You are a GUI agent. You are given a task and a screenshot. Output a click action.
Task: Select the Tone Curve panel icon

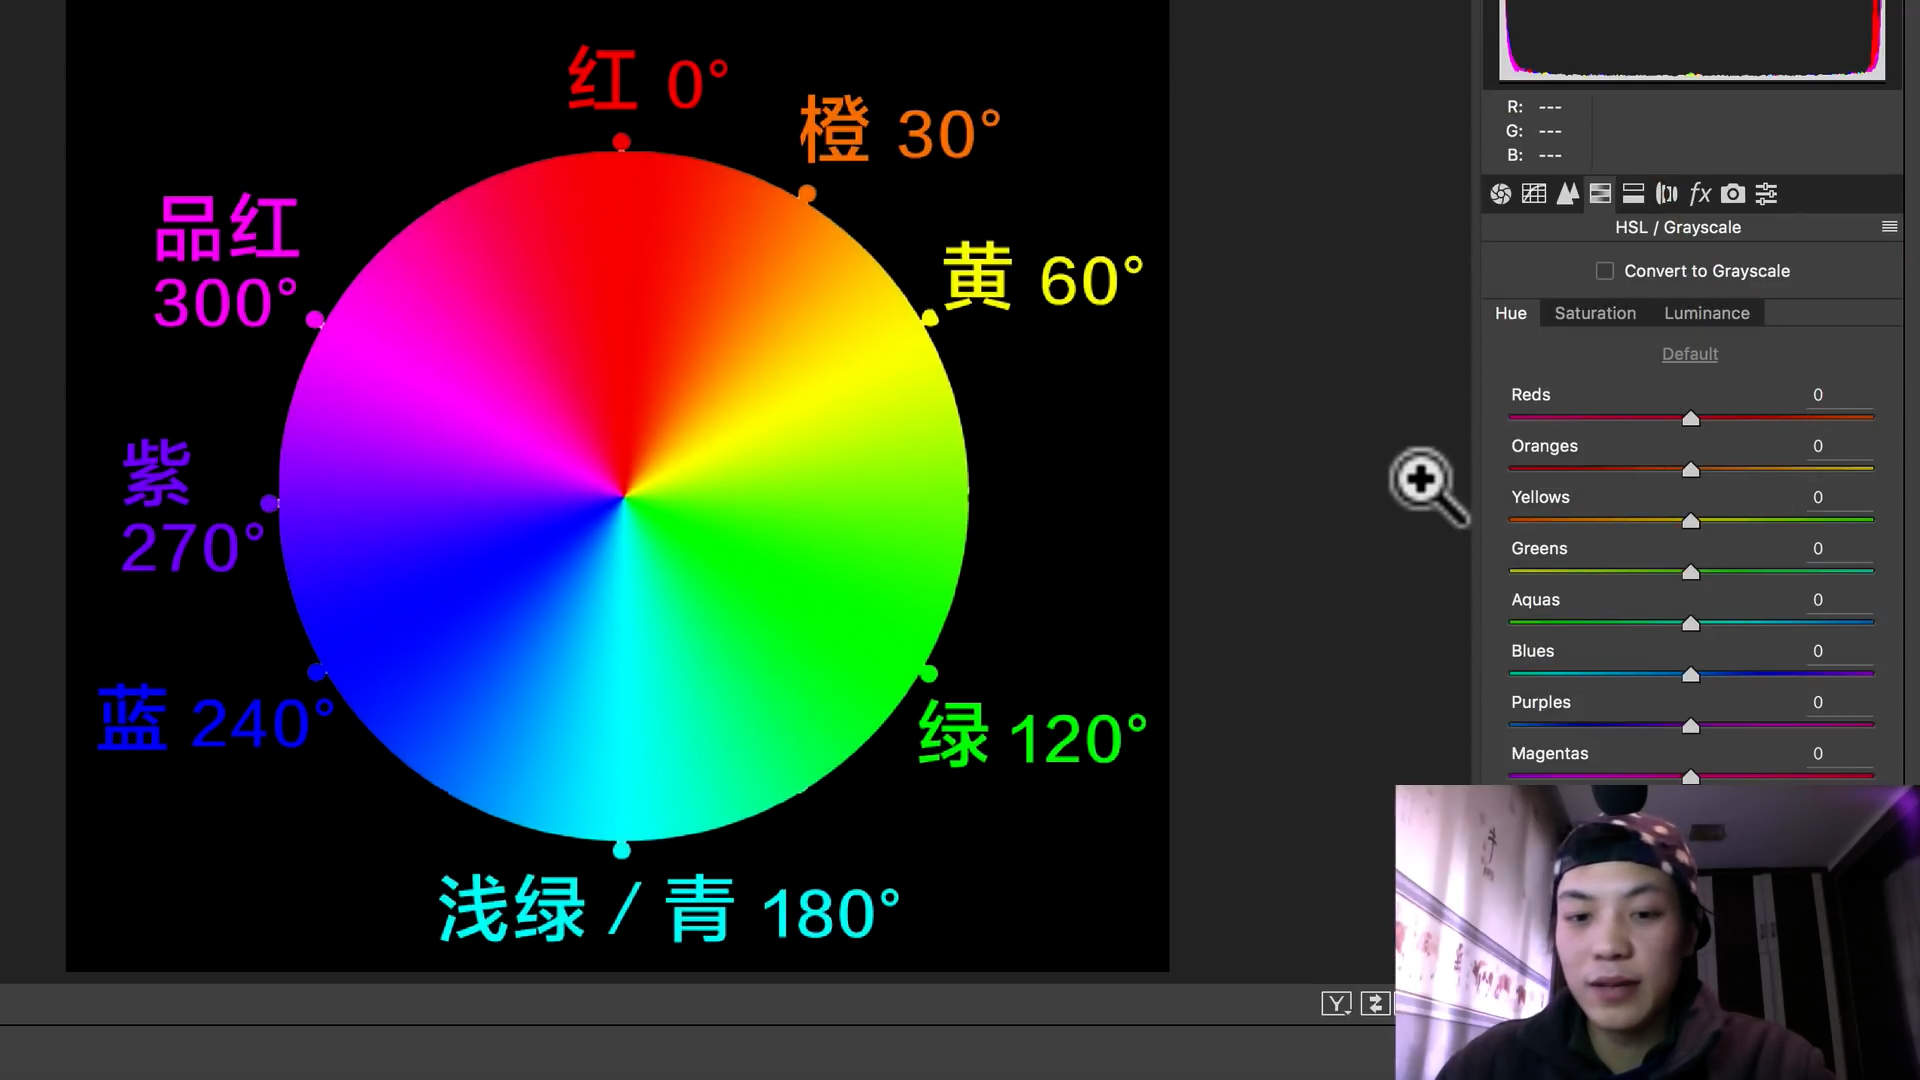click(x=1532, y=193)
